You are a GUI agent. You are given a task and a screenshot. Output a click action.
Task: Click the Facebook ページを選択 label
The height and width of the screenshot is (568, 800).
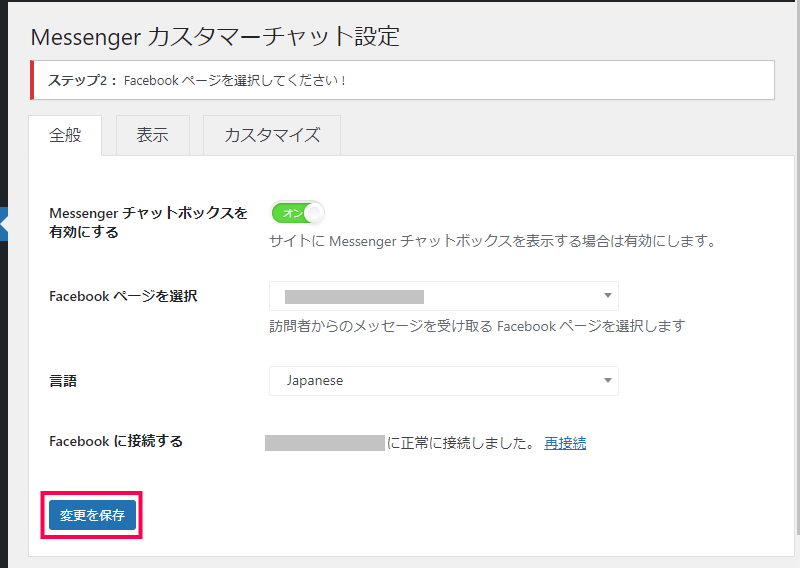pos(123,296)
